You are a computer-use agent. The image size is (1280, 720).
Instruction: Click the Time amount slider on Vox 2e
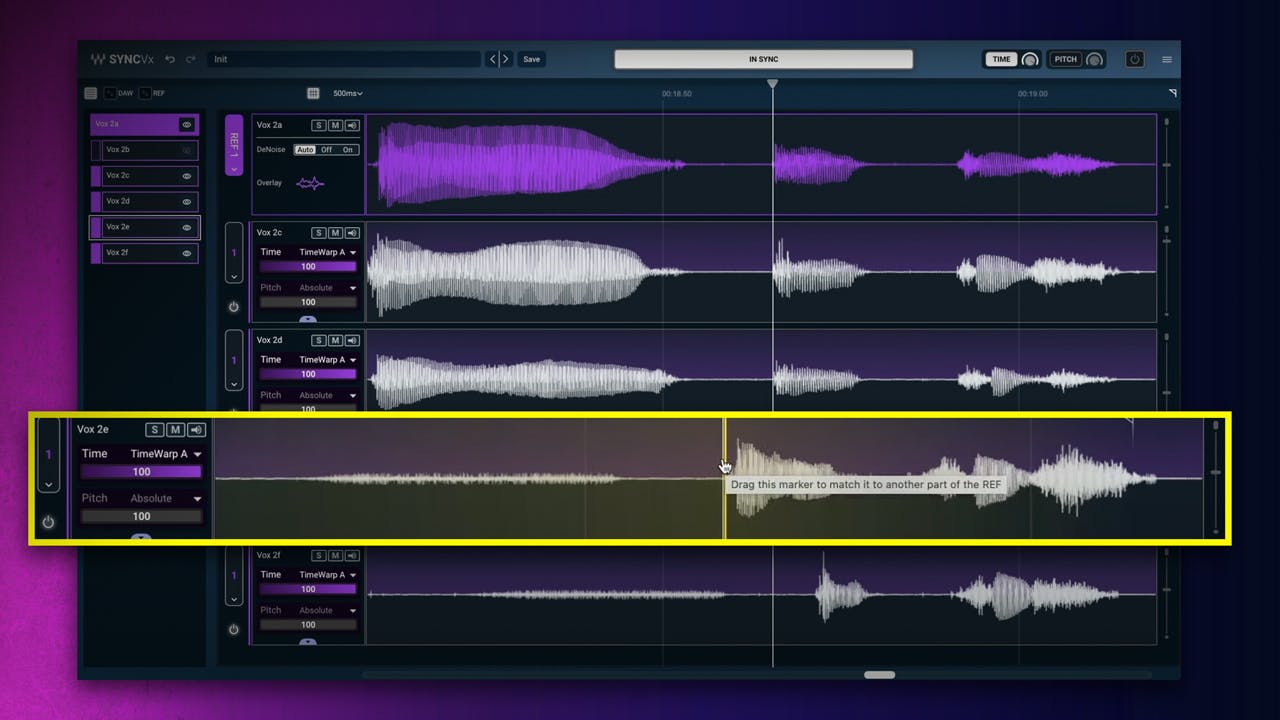(x=141, y=472)
